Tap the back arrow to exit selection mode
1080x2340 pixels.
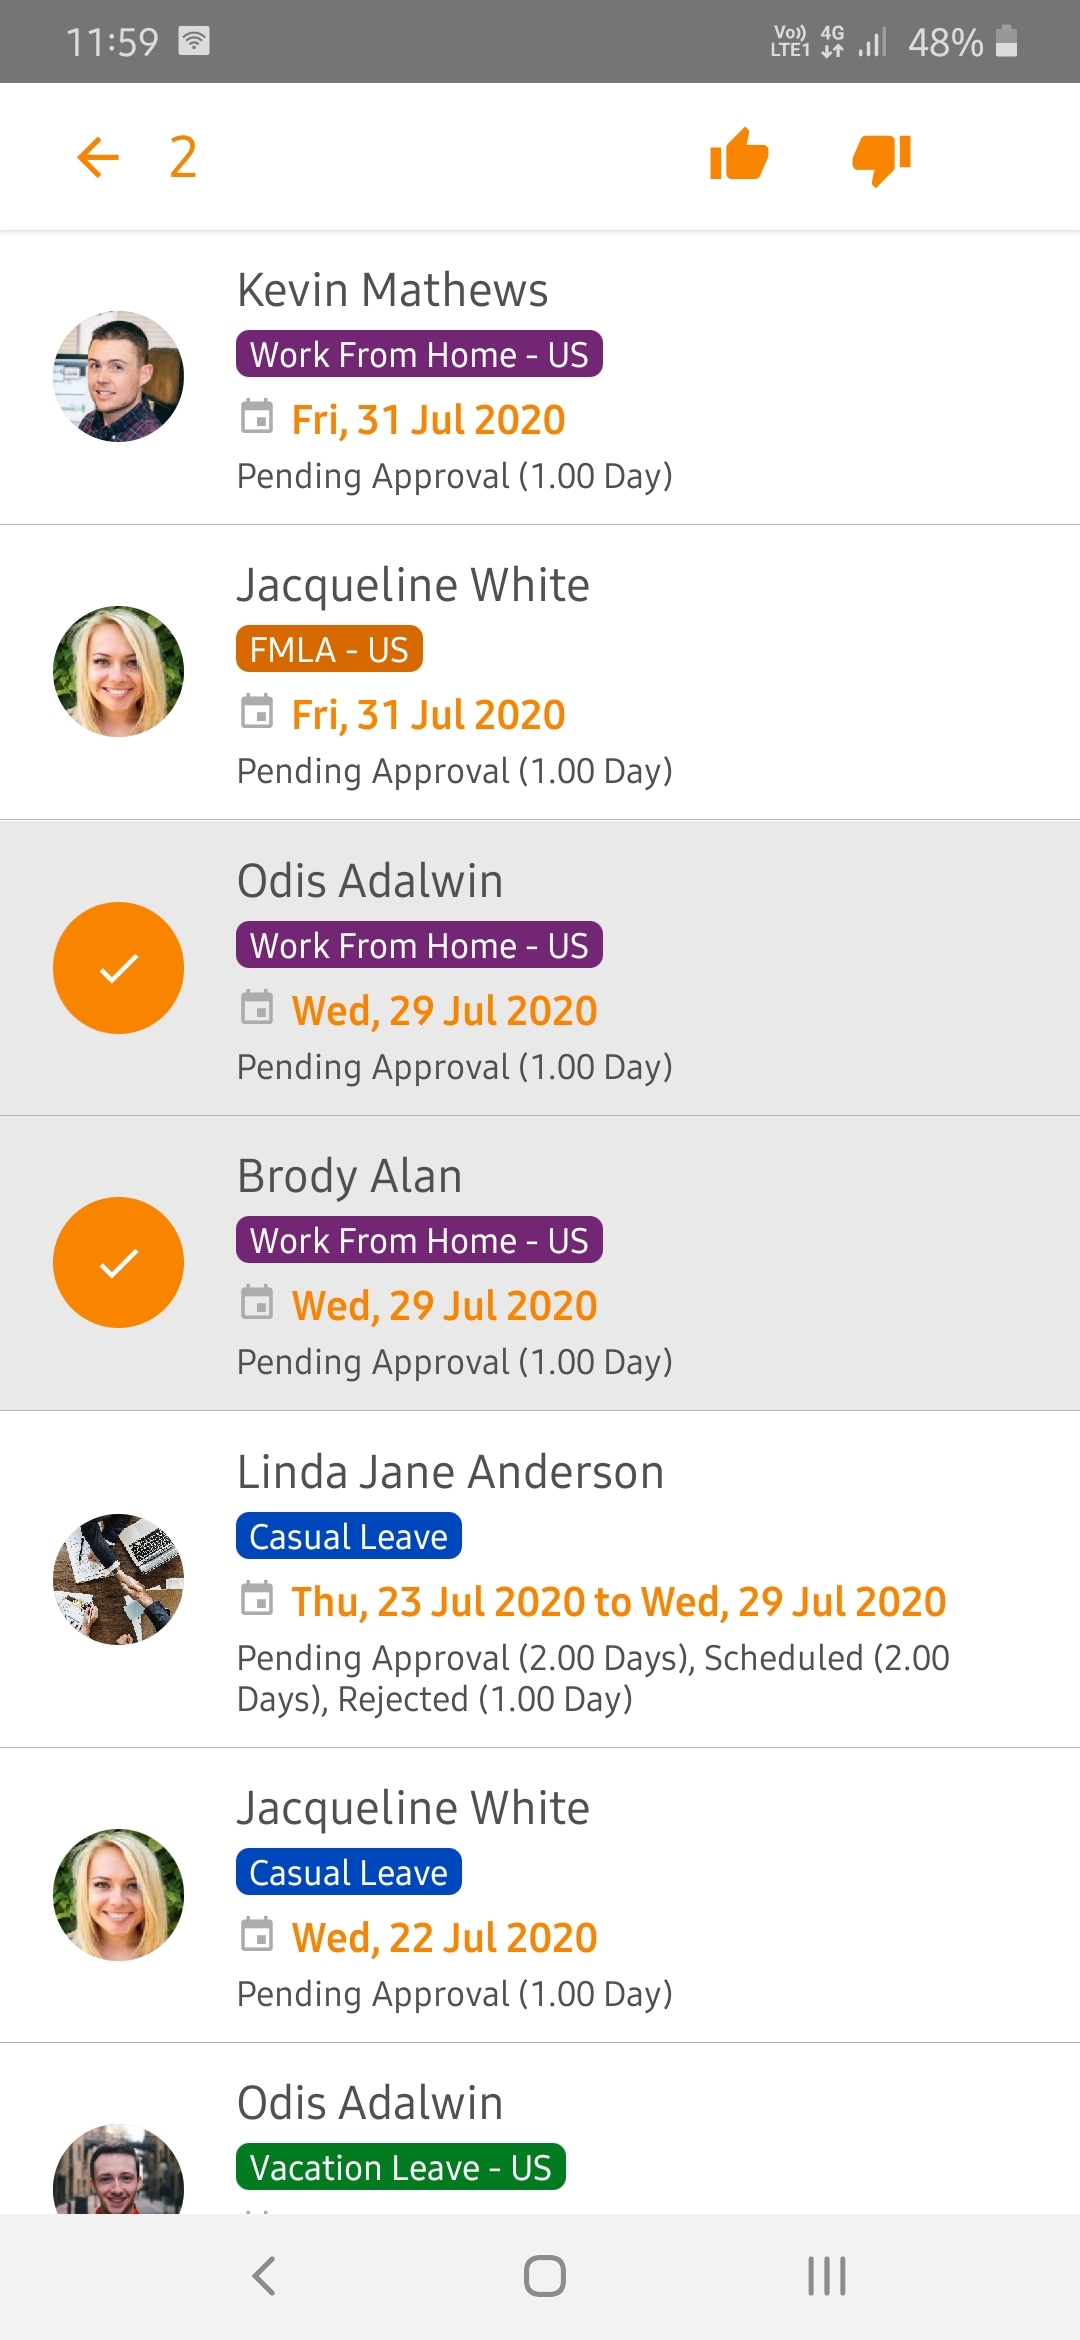pyautogui.click(x=96, y=156)
